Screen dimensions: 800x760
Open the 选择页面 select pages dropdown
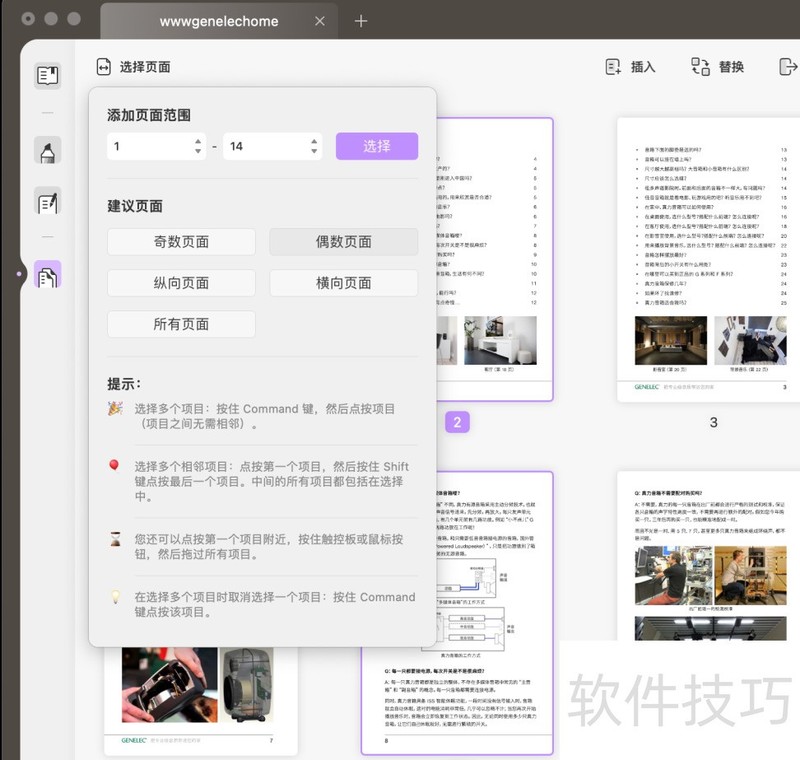pyautogui.click(x=133, y=67)
